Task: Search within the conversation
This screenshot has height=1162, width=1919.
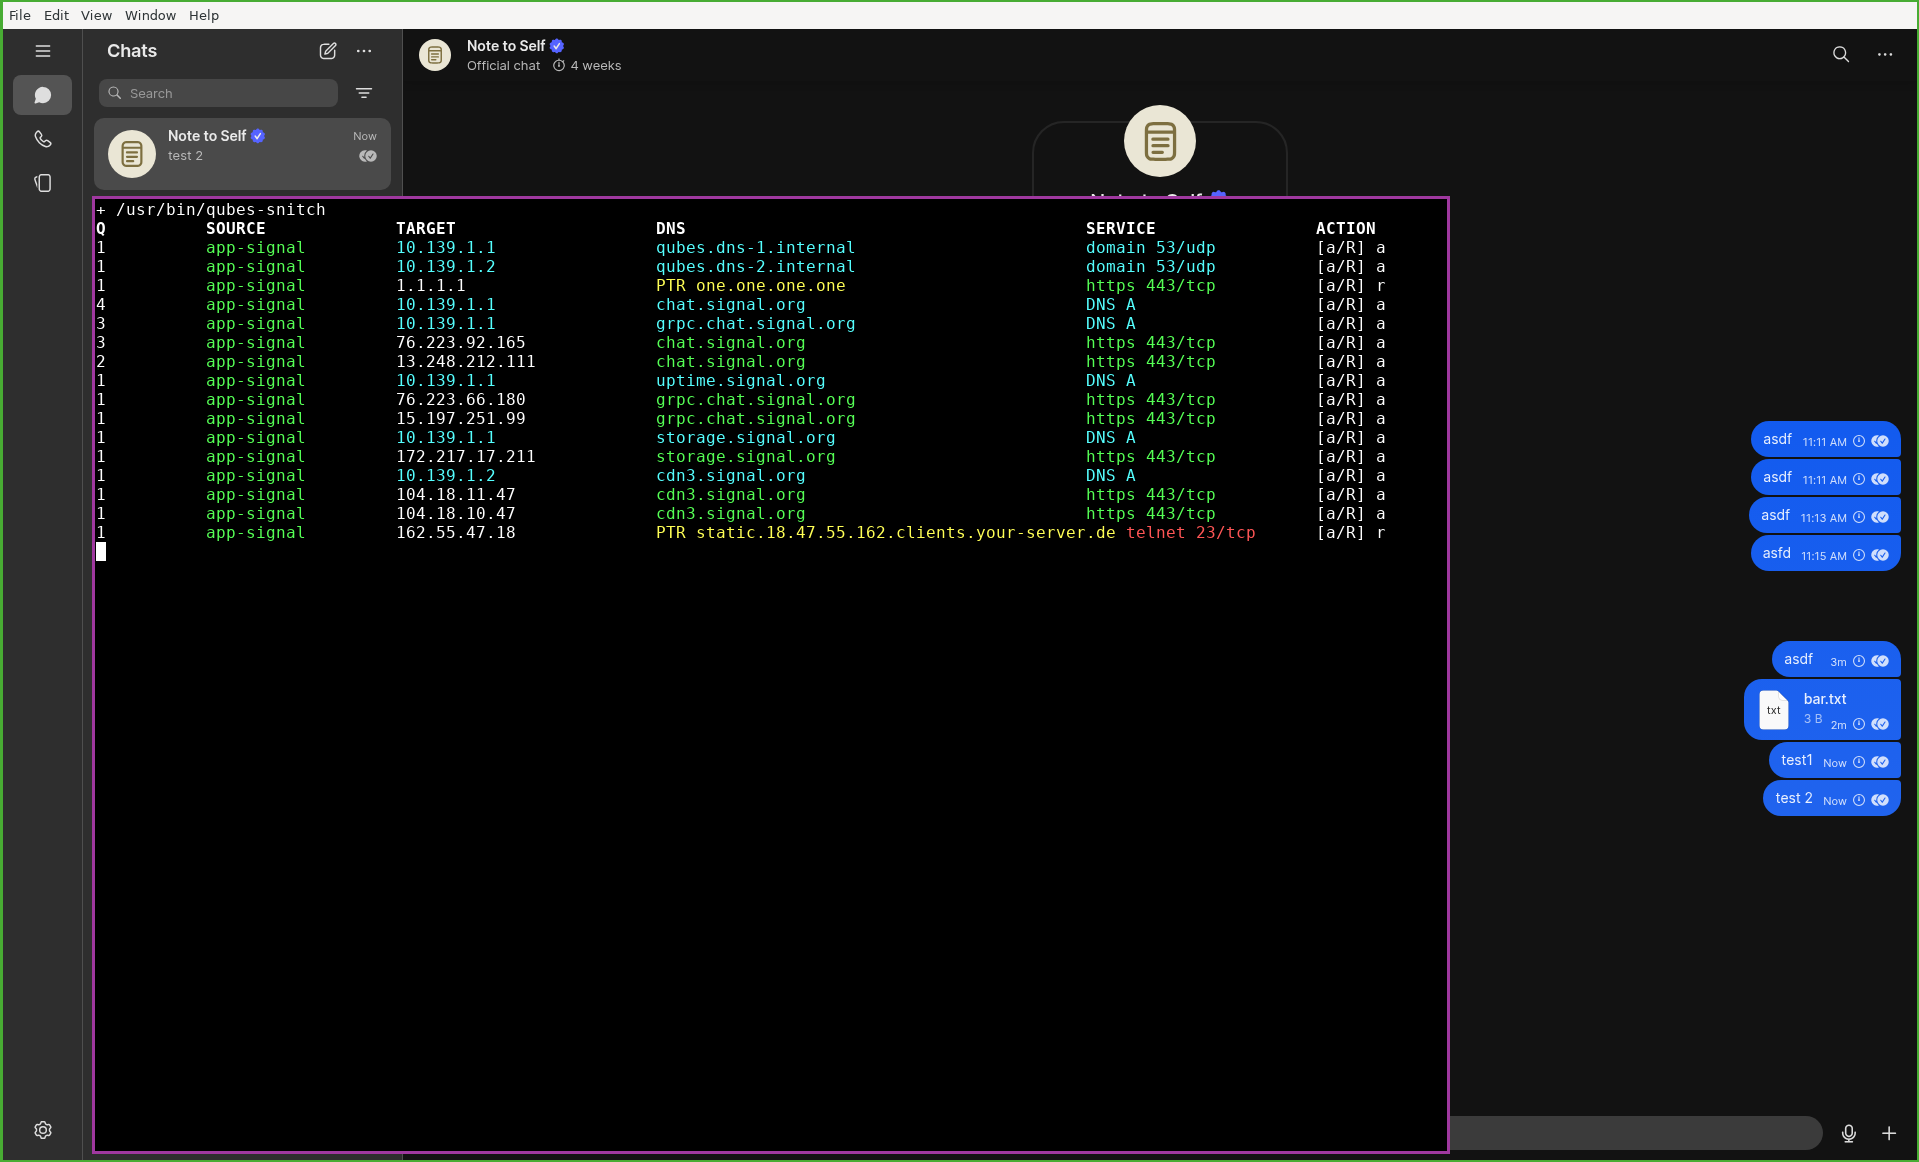Action: [x=1841, y=54]
